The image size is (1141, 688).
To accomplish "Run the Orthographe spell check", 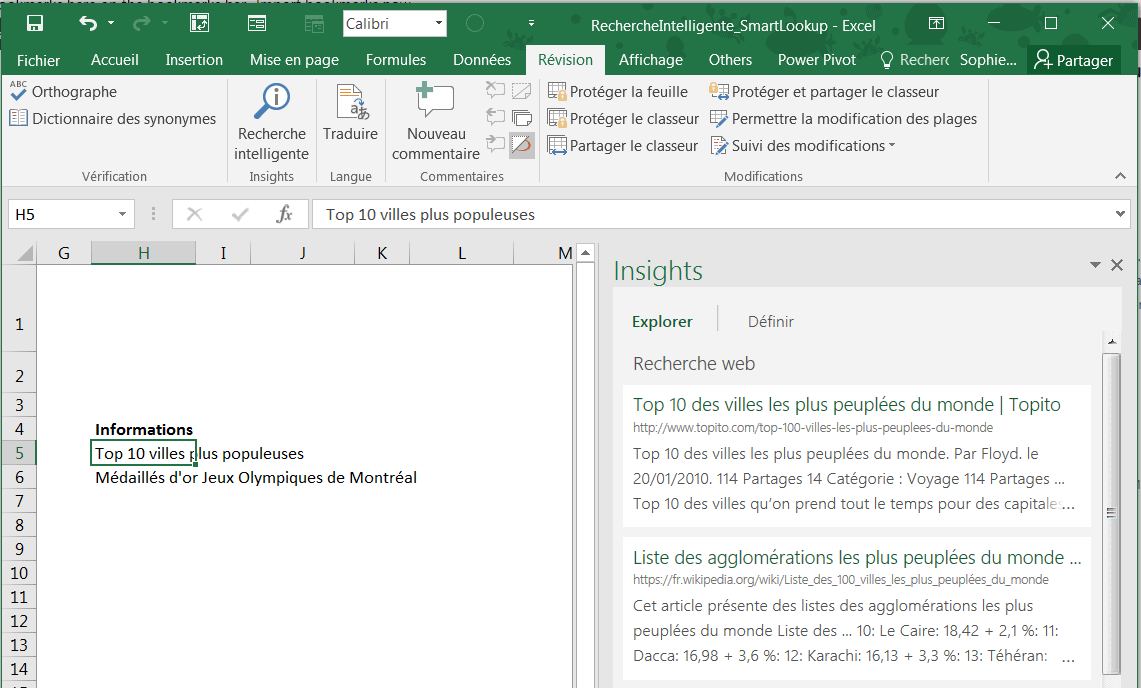I will click(63, 92).
